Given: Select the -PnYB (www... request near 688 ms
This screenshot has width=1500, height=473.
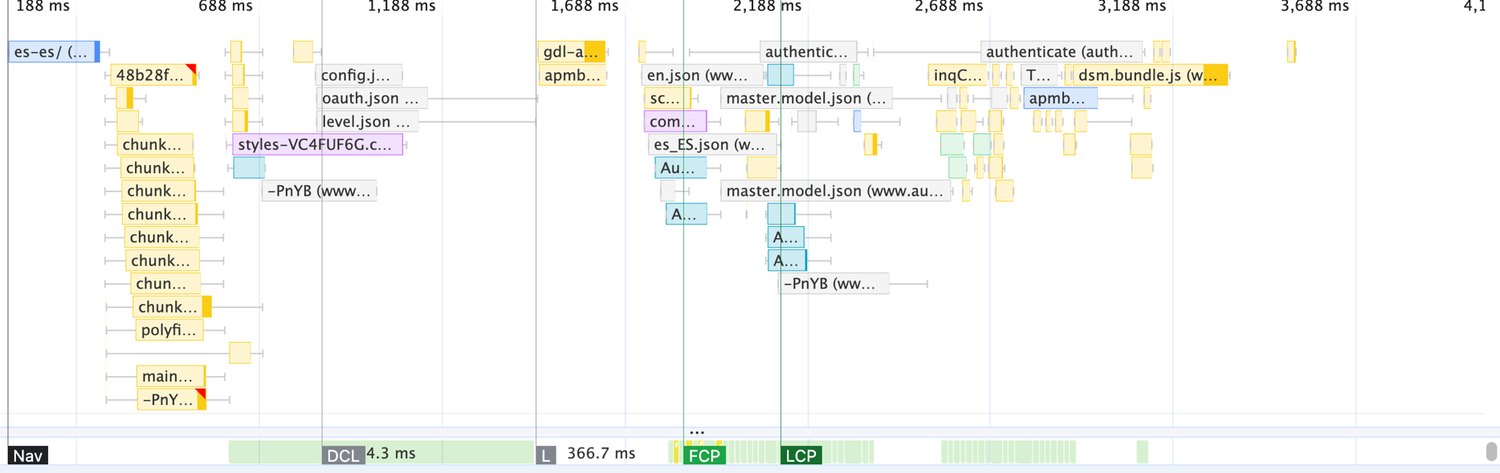Looking at the screenshot, I should tap(319, 191).
